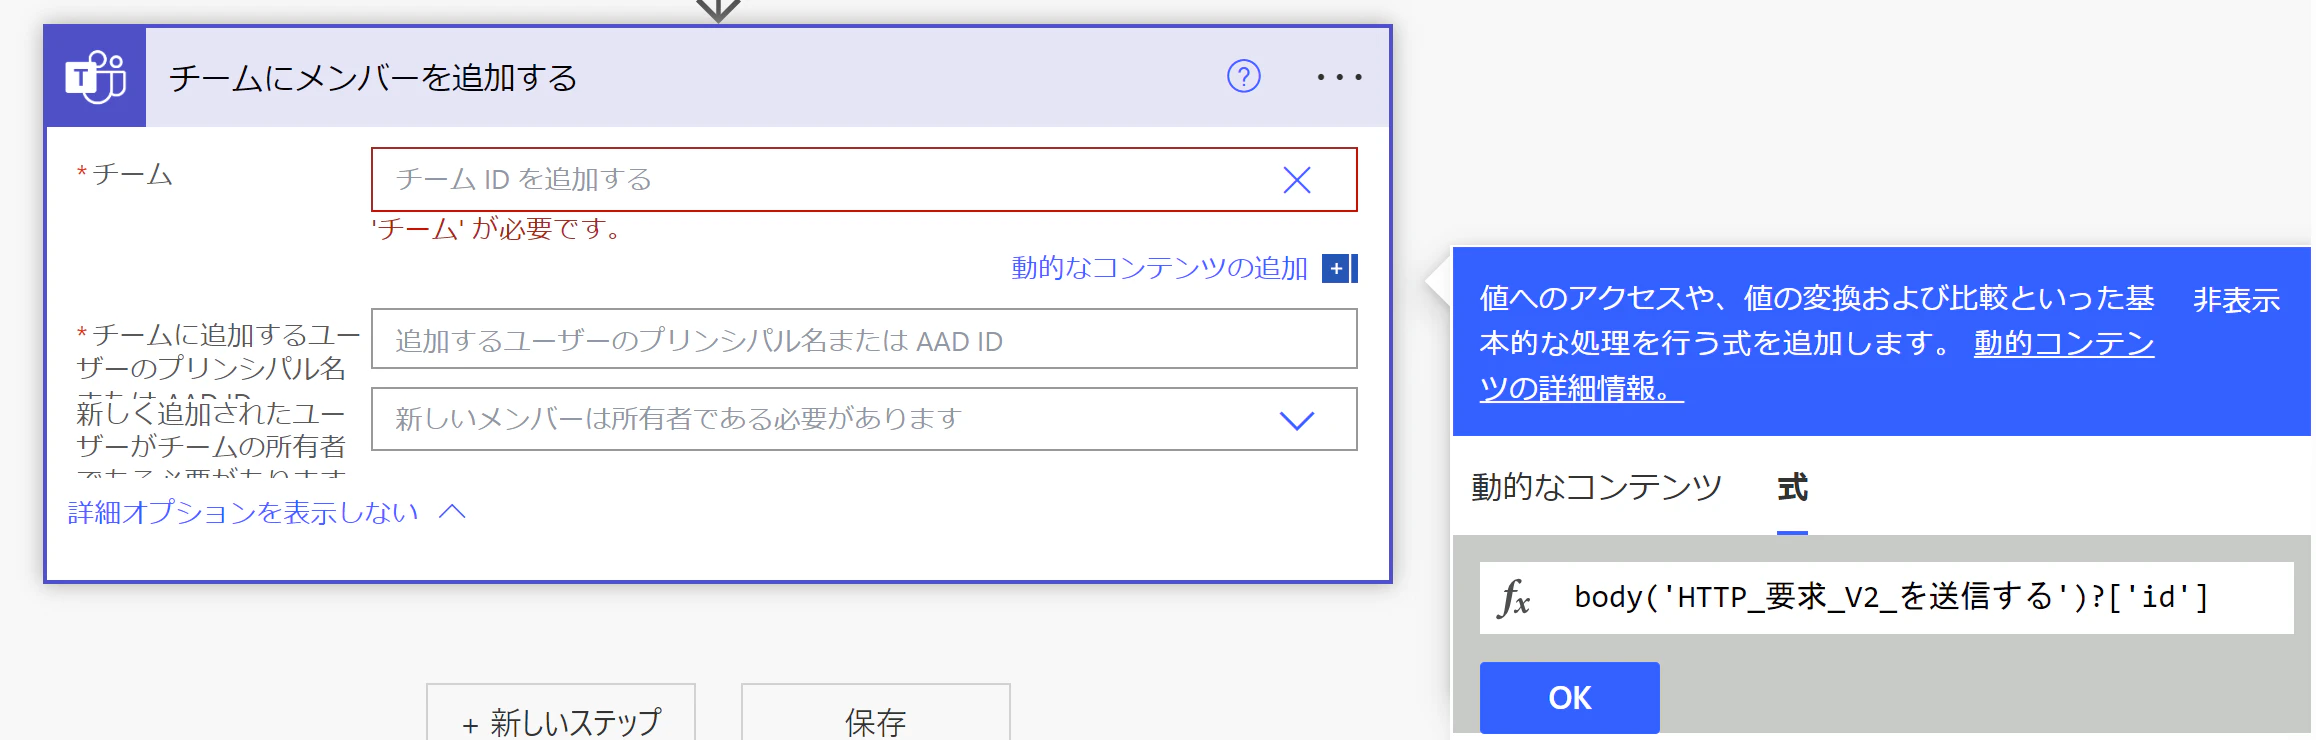
Task: Focus the チーム ID を追加する field
Action: click(x=864, y=180)
